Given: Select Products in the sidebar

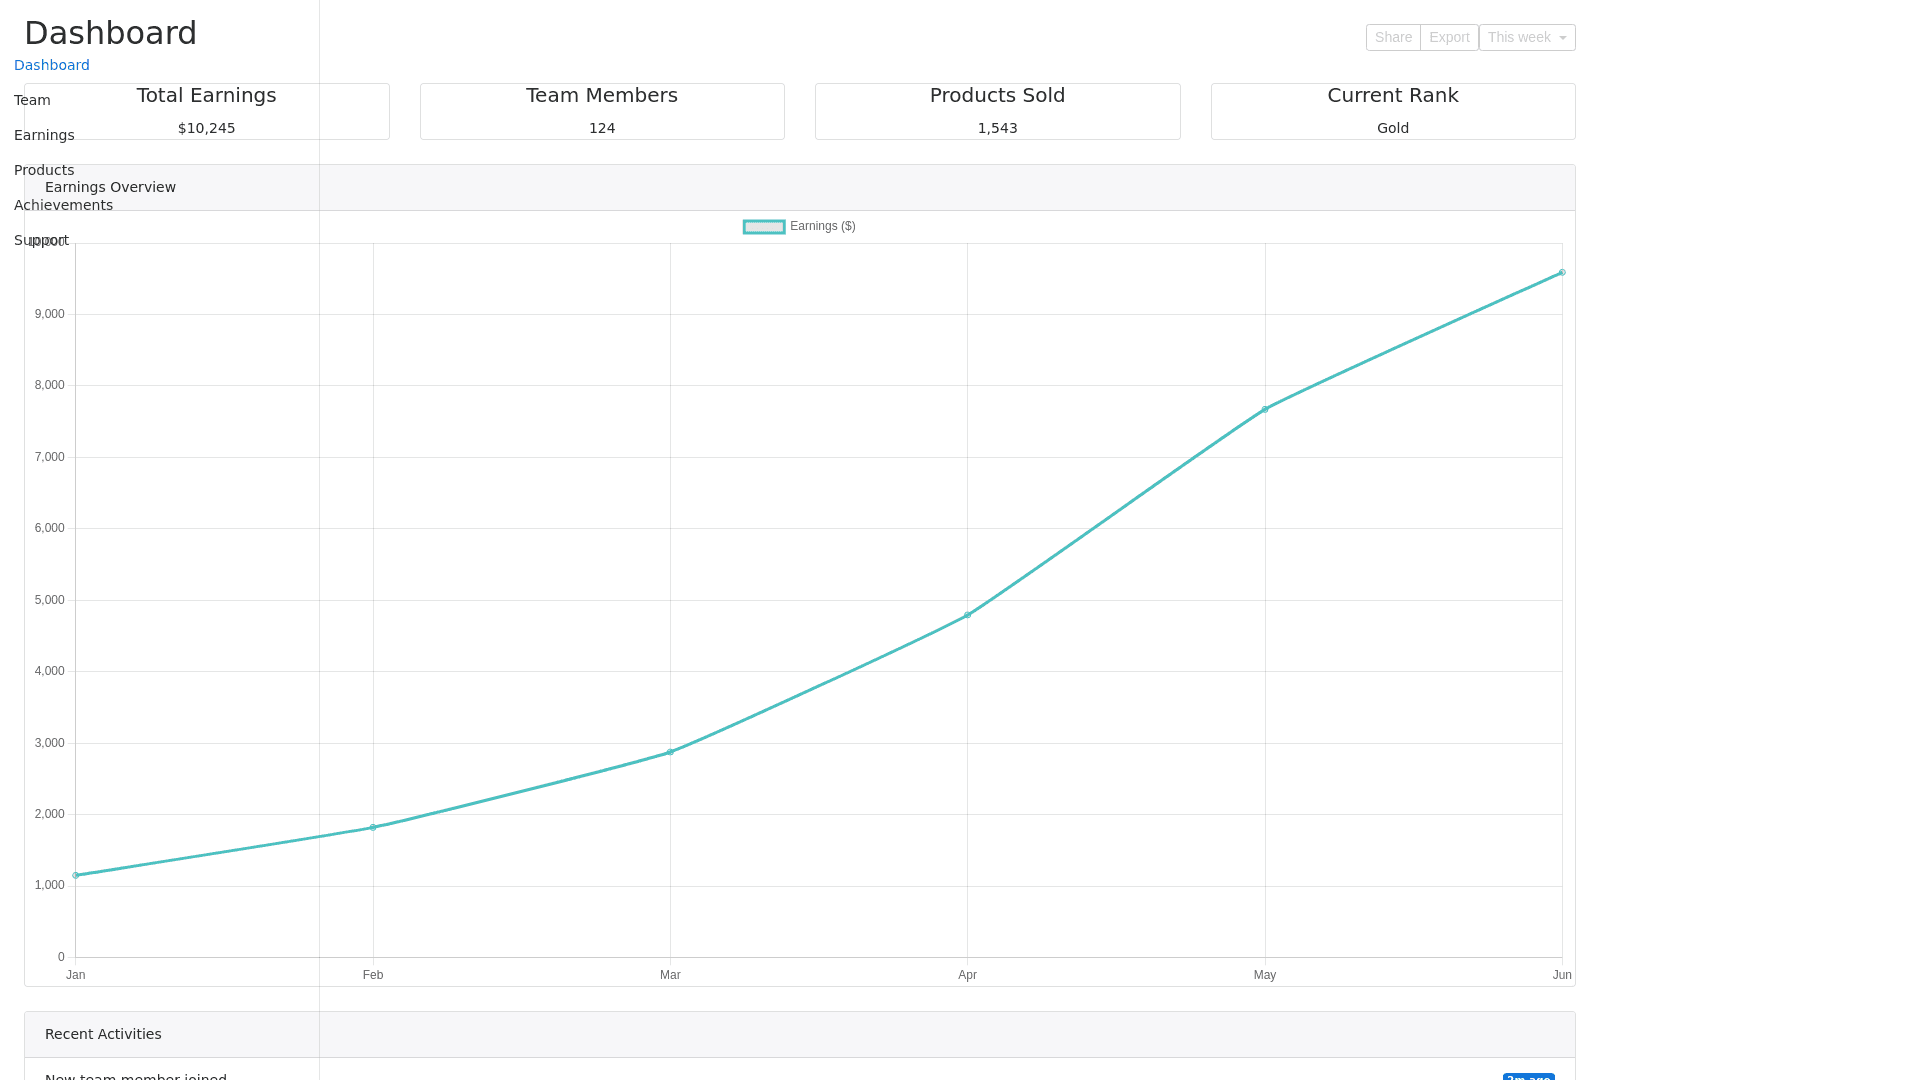Looking at the screenshot, I should [44, 170].
